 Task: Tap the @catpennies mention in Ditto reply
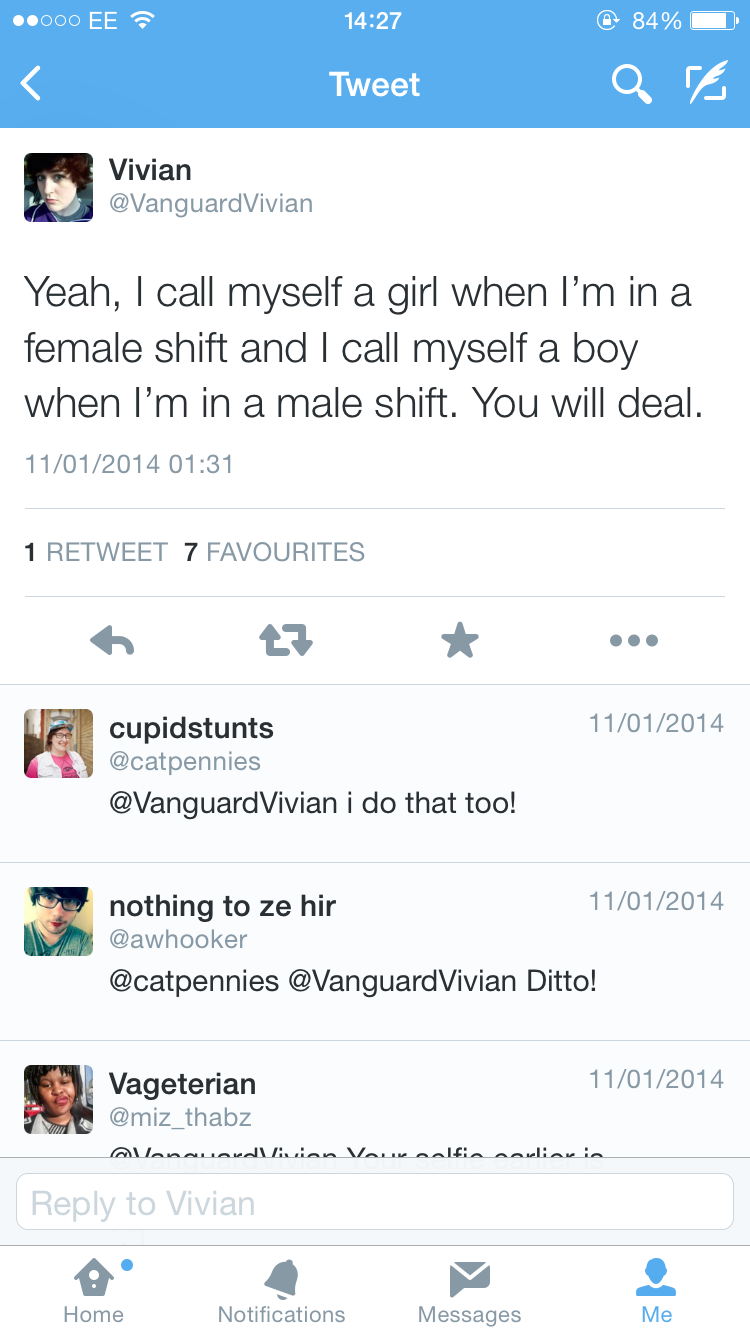coord(194,980)
